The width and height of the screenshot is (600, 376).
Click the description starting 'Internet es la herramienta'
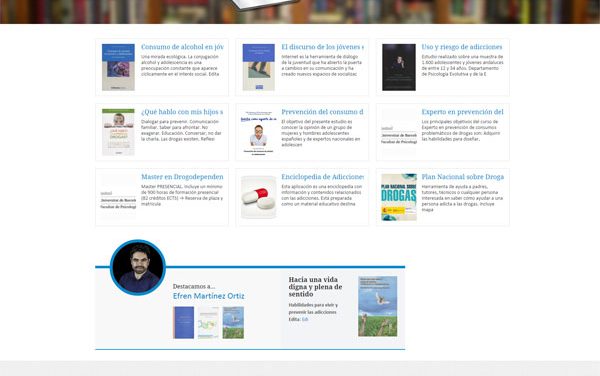(x=321, y=65)
